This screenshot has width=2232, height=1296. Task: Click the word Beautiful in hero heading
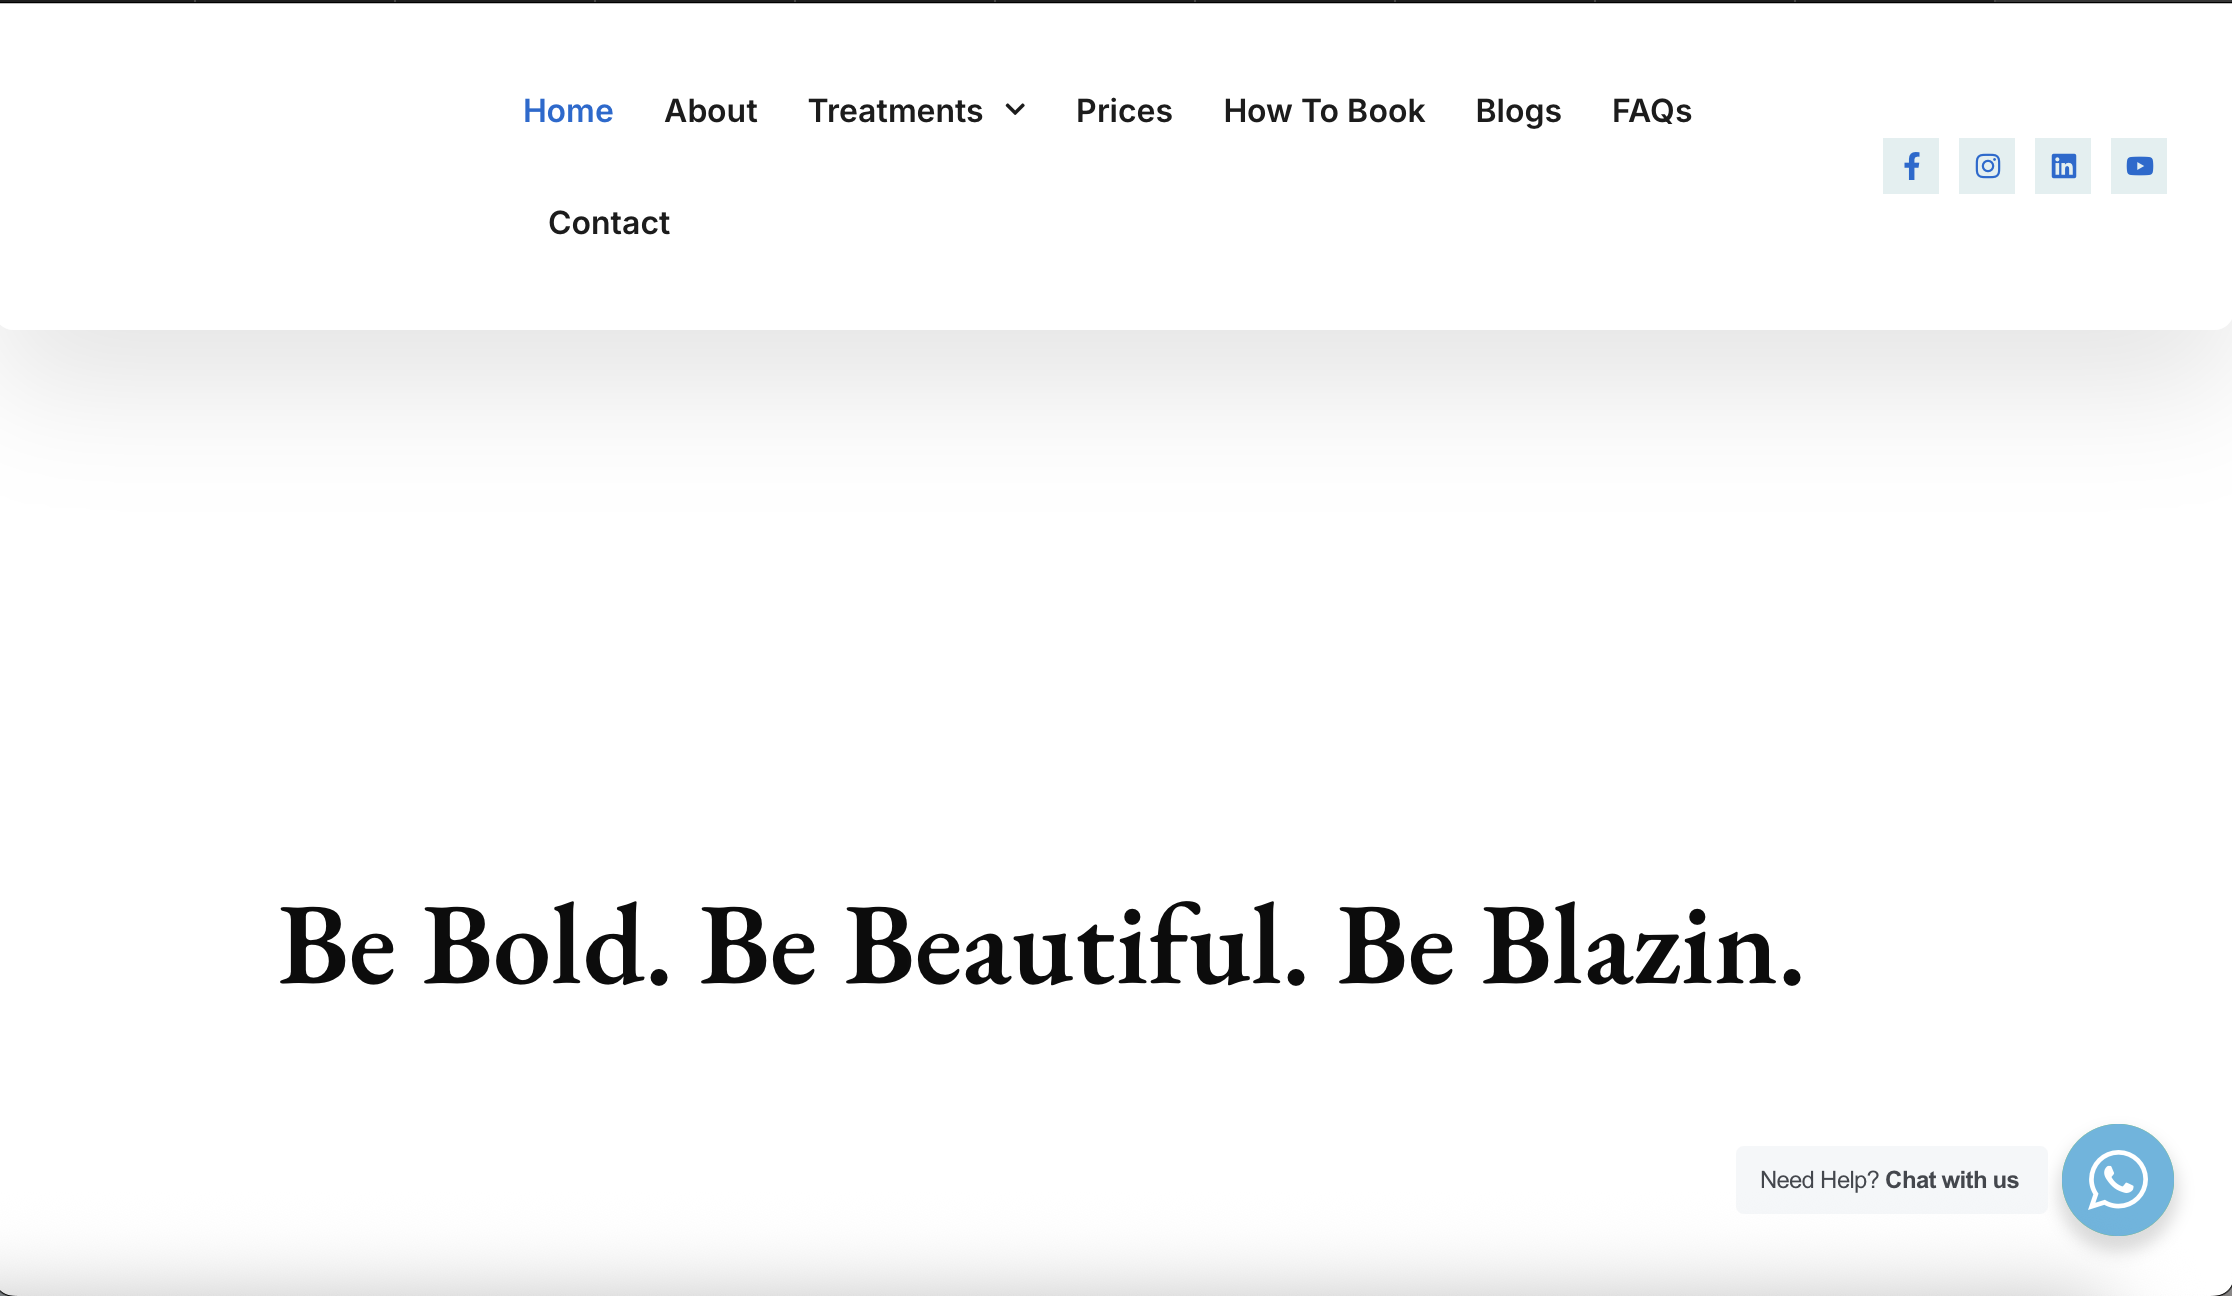tap(1065, 946)
